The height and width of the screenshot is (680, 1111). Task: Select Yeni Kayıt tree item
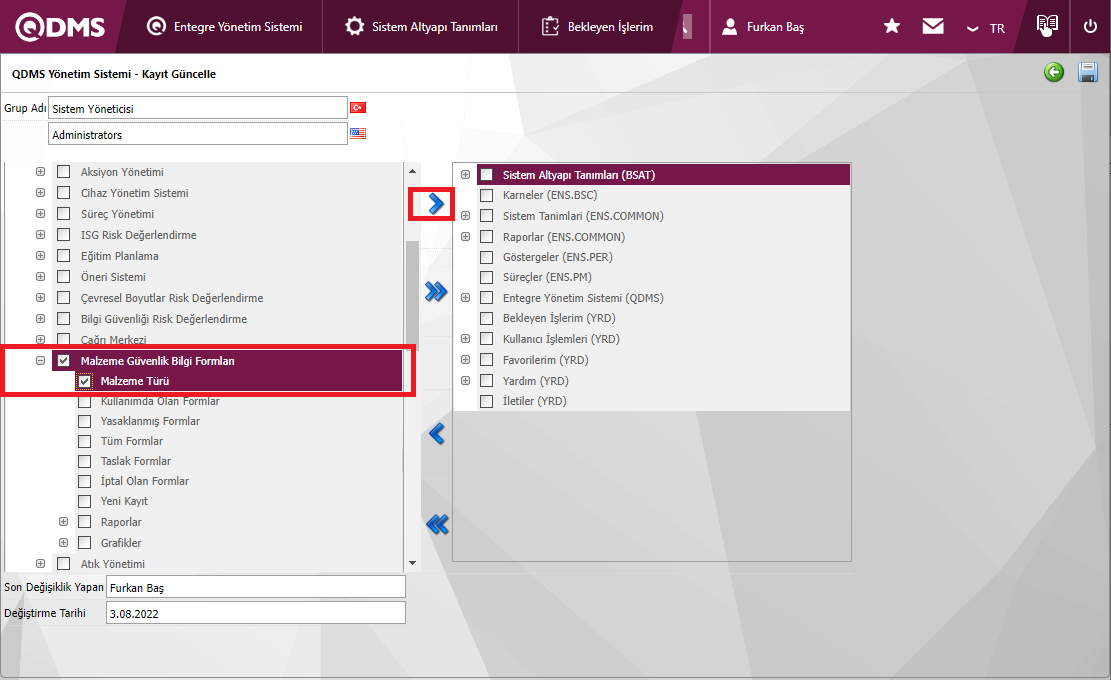coord(124,502)
